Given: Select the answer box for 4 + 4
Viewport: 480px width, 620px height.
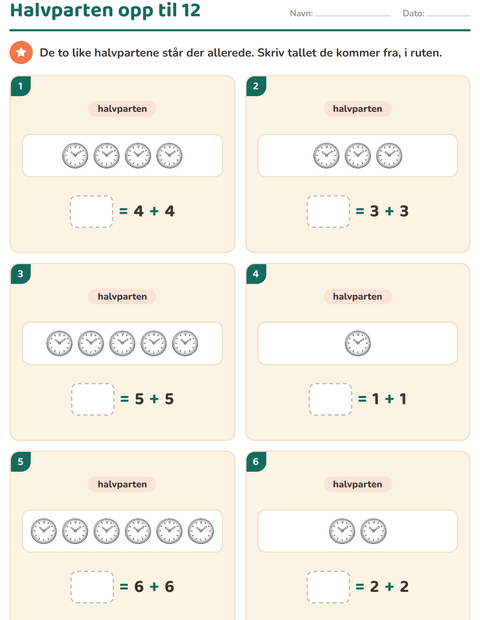Looking at the screenshot, I should 91,211.
